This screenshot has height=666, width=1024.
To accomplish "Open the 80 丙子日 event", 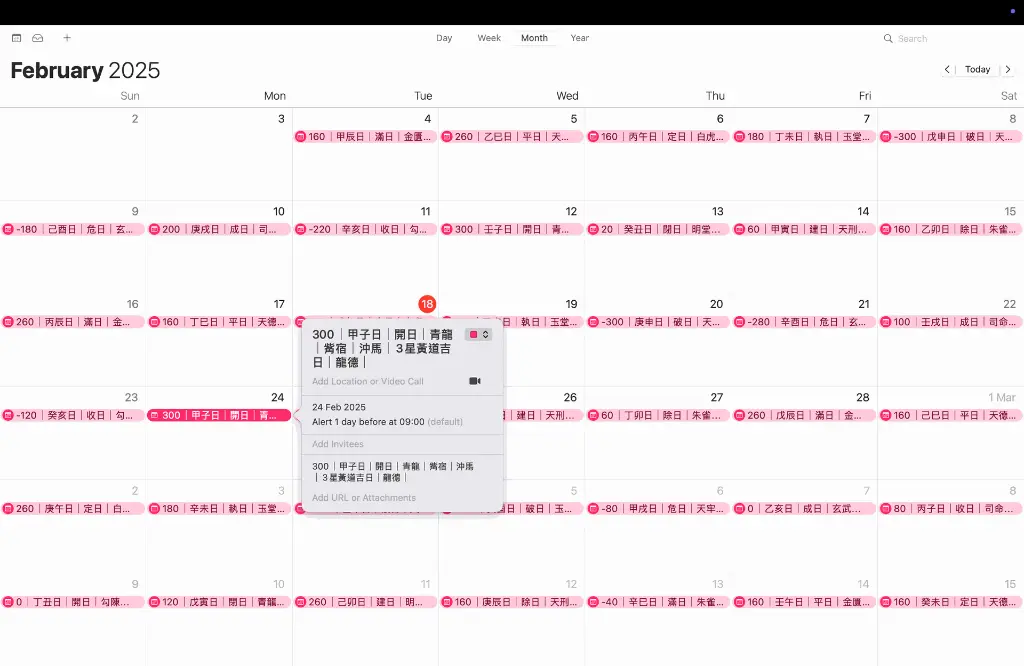I will tap(950, 509).
